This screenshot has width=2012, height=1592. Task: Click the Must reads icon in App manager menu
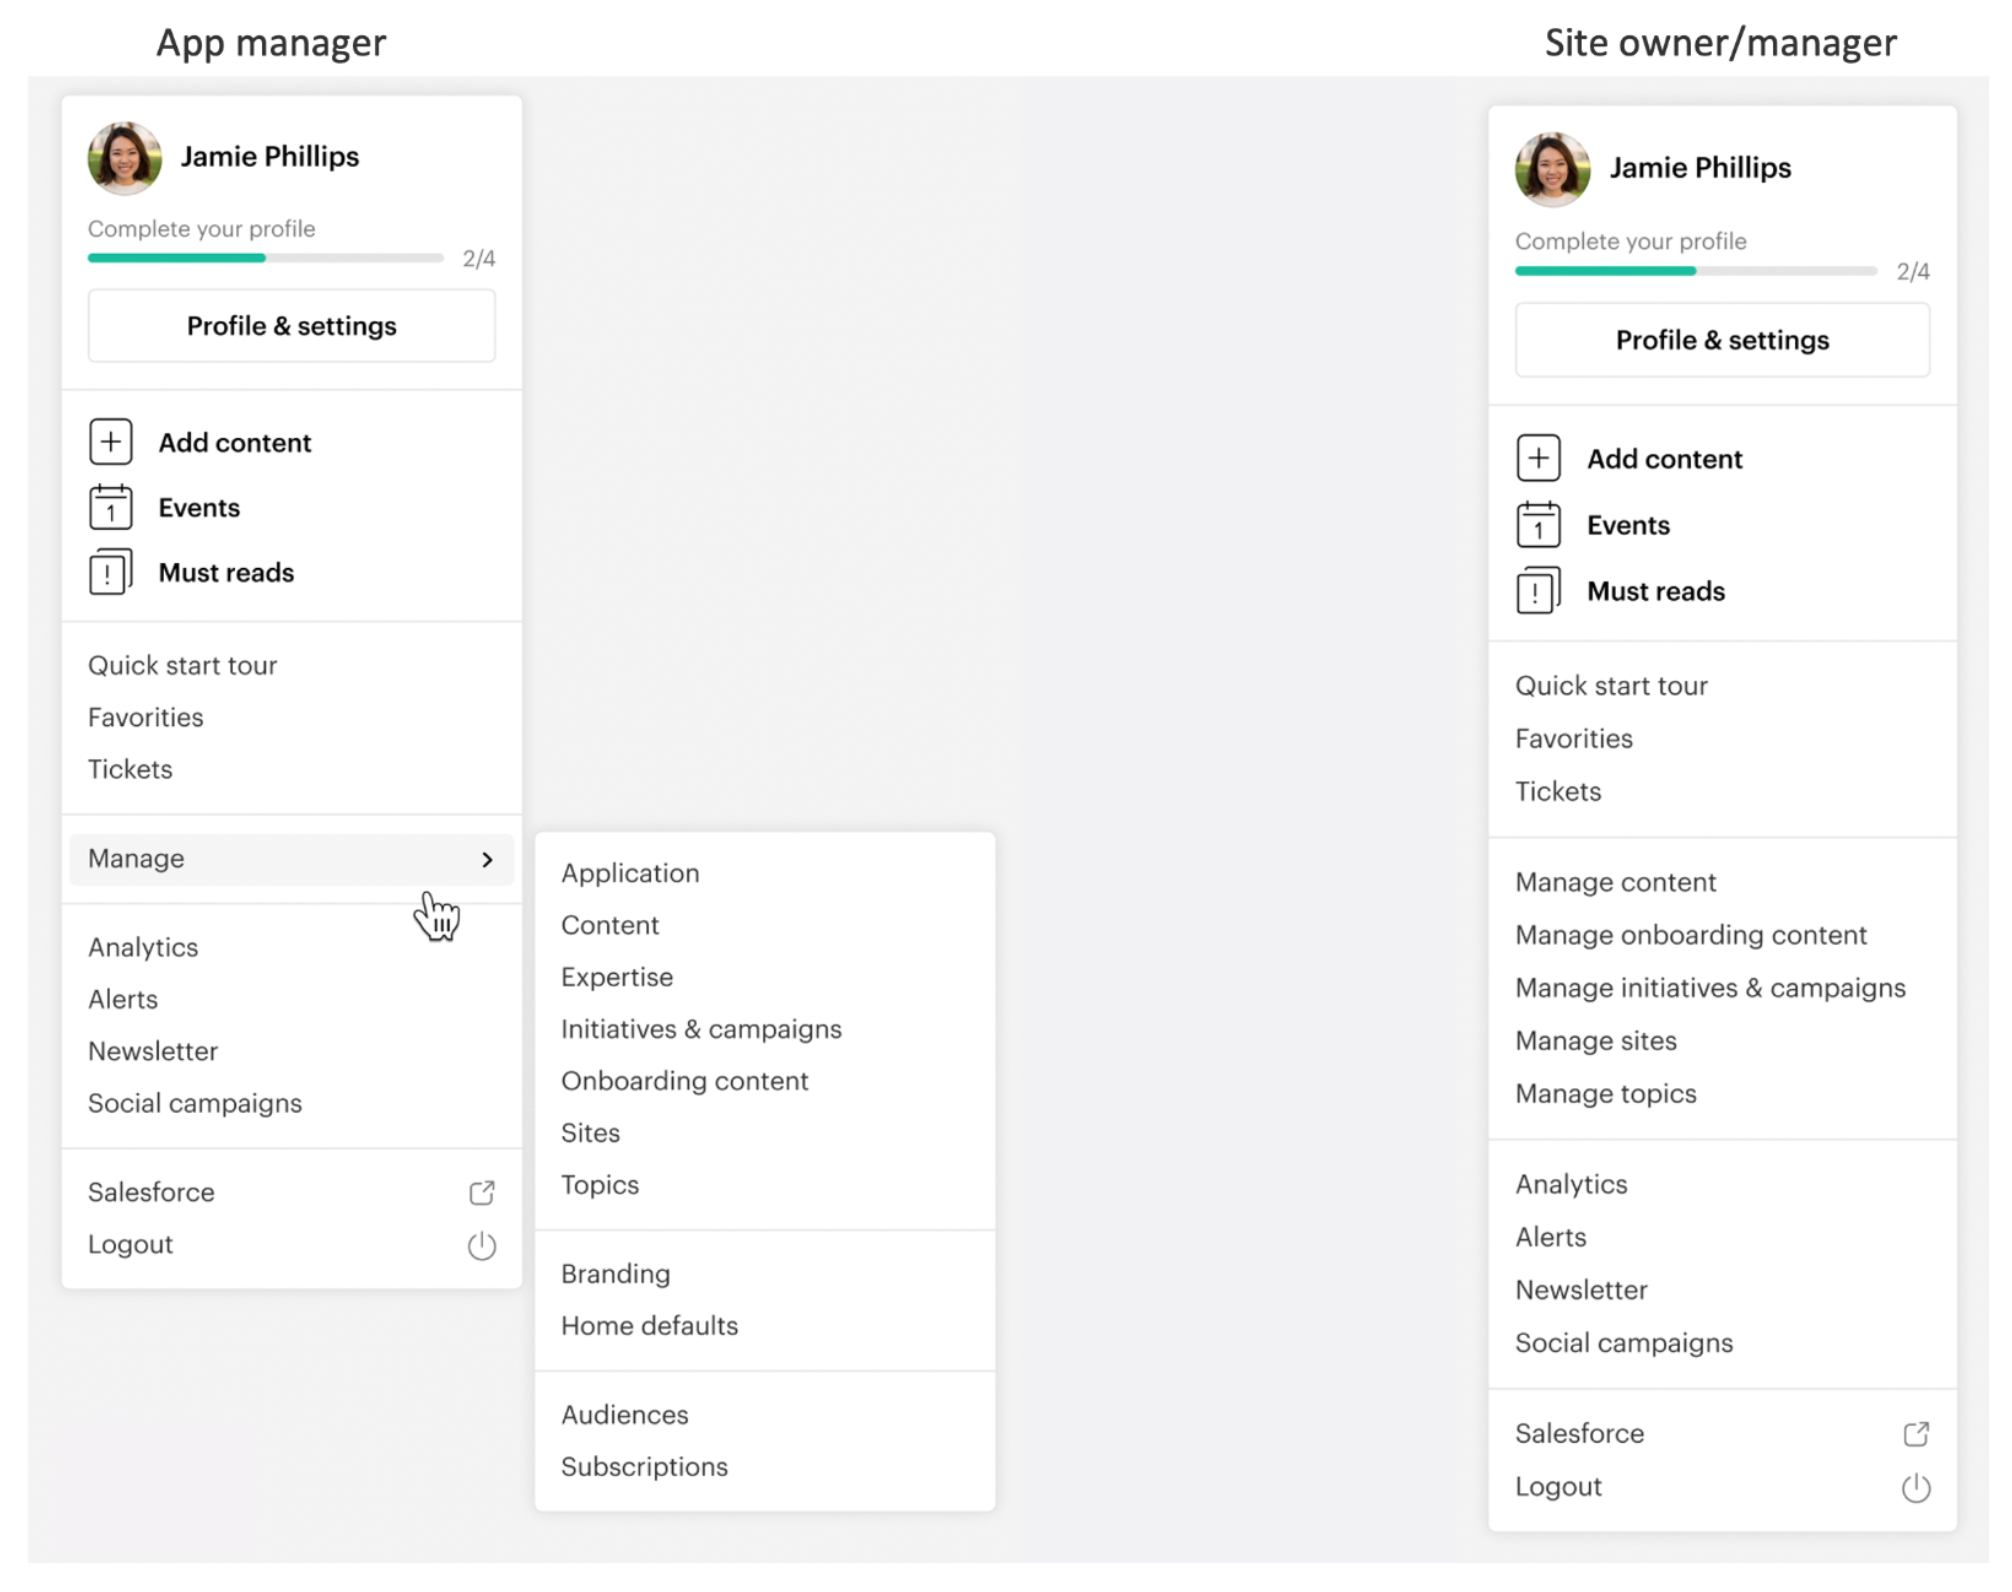[x=111, y=572]
